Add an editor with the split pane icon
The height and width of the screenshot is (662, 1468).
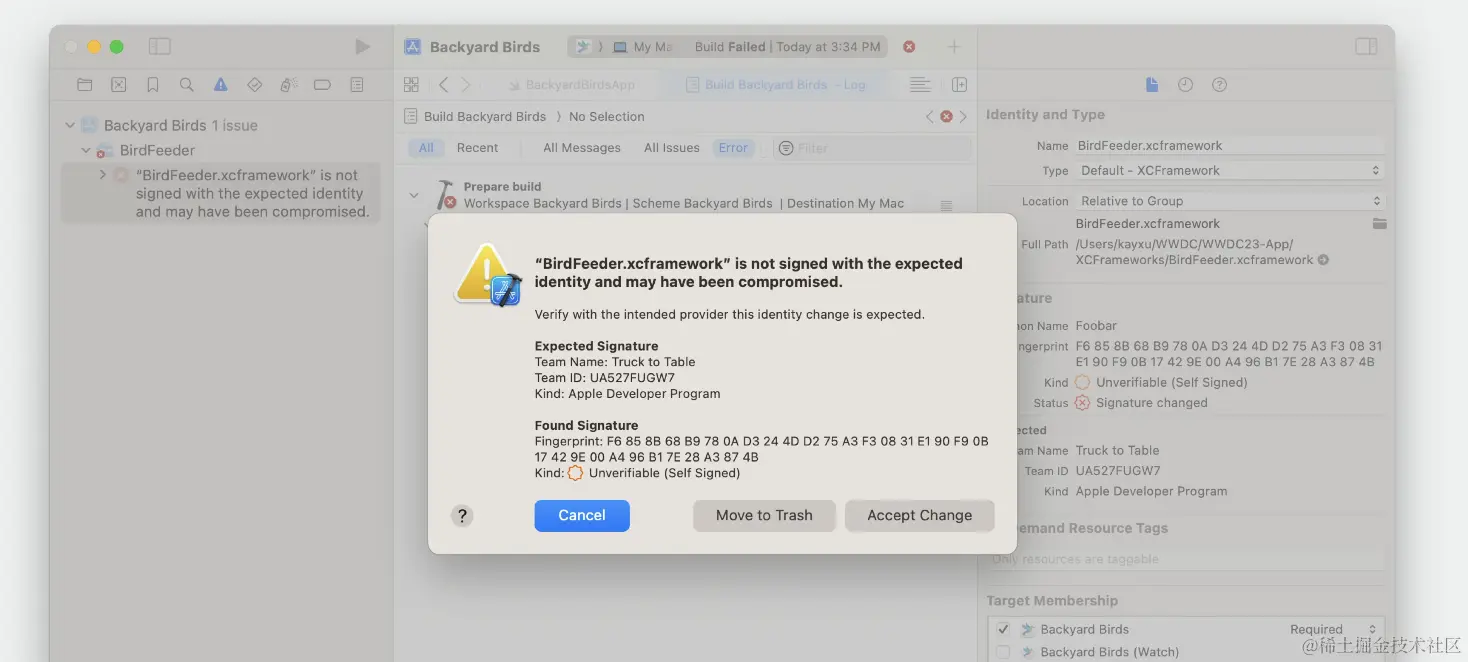click(x=959, y=85)
